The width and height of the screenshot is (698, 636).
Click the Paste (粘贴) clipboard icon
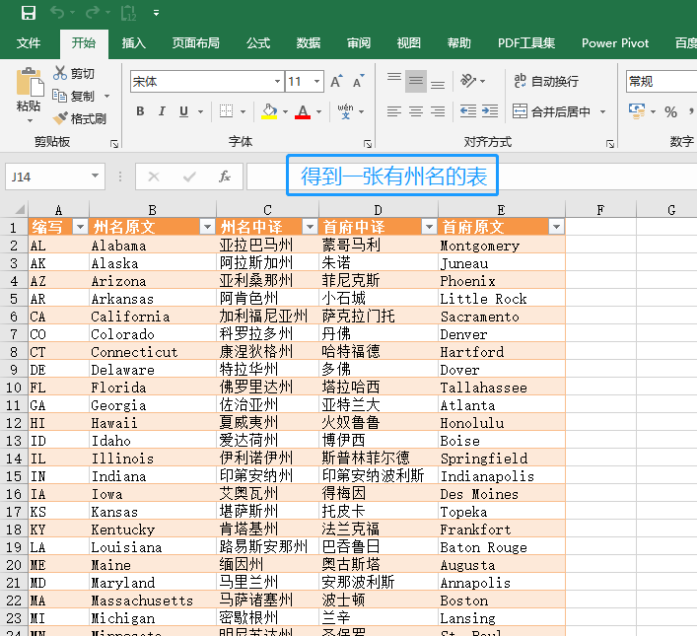pos(28,85)
